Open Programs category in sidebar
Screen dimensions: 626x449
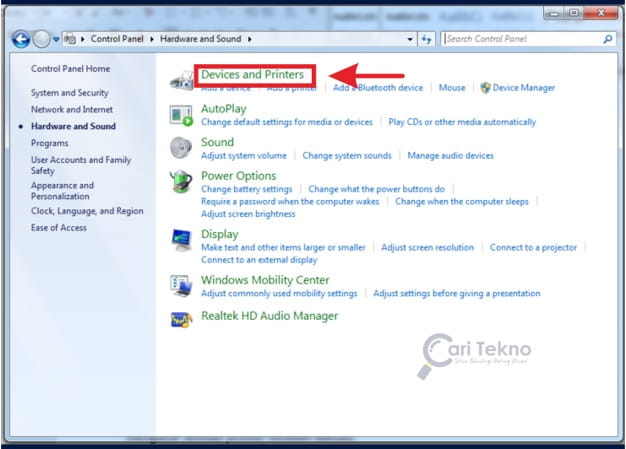(x=50, y=143)
